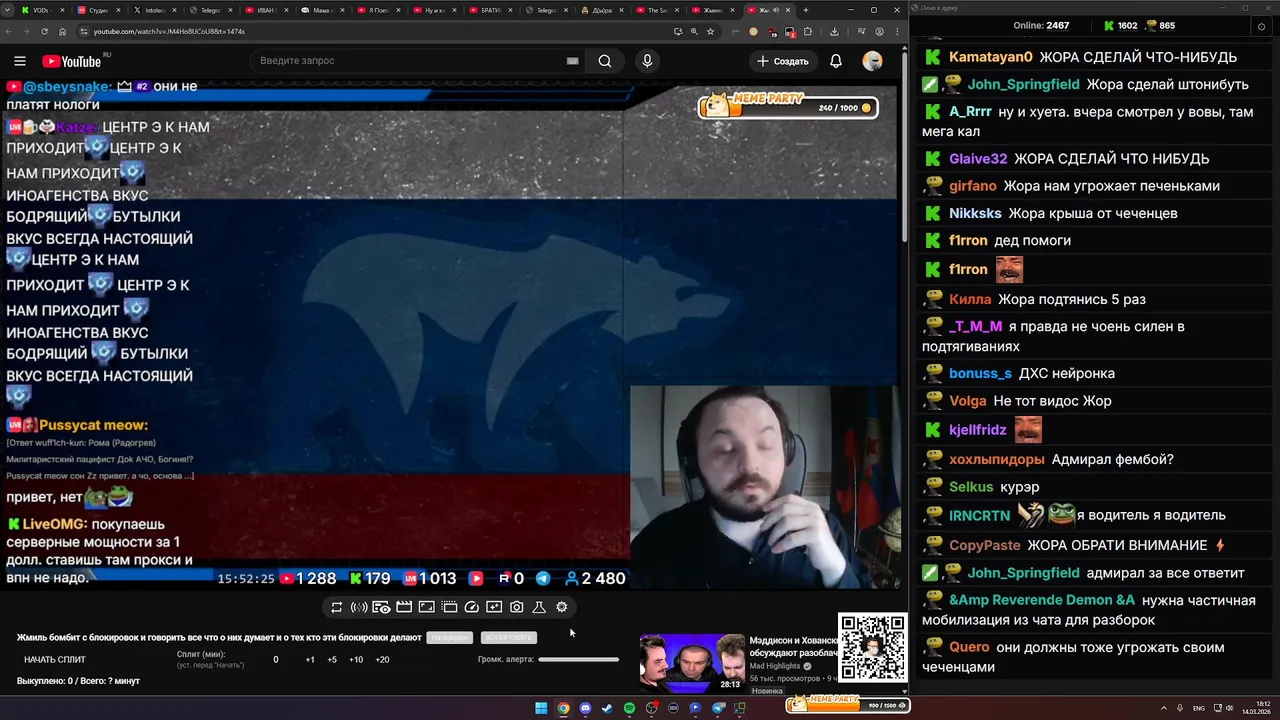The image size is (1280, 720).
Task: Switch to the The Su browser tab
Action: pyautogui.click(x=657, y=10)
